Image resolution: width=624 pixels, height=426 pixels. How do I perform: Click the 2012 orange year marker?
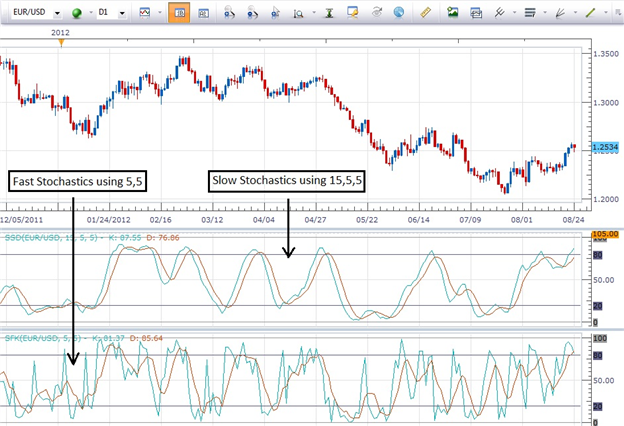61,42
